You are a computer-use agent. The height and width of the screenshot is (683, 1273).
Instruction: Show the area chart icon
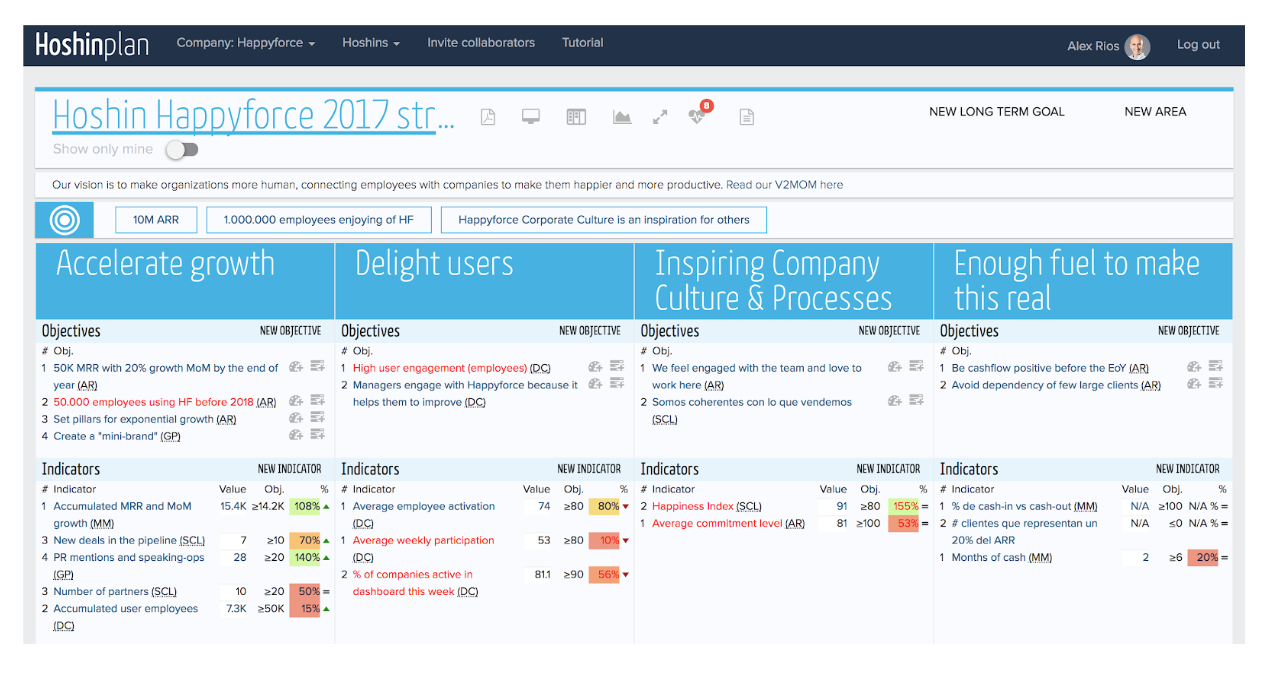tap(622, 117)
